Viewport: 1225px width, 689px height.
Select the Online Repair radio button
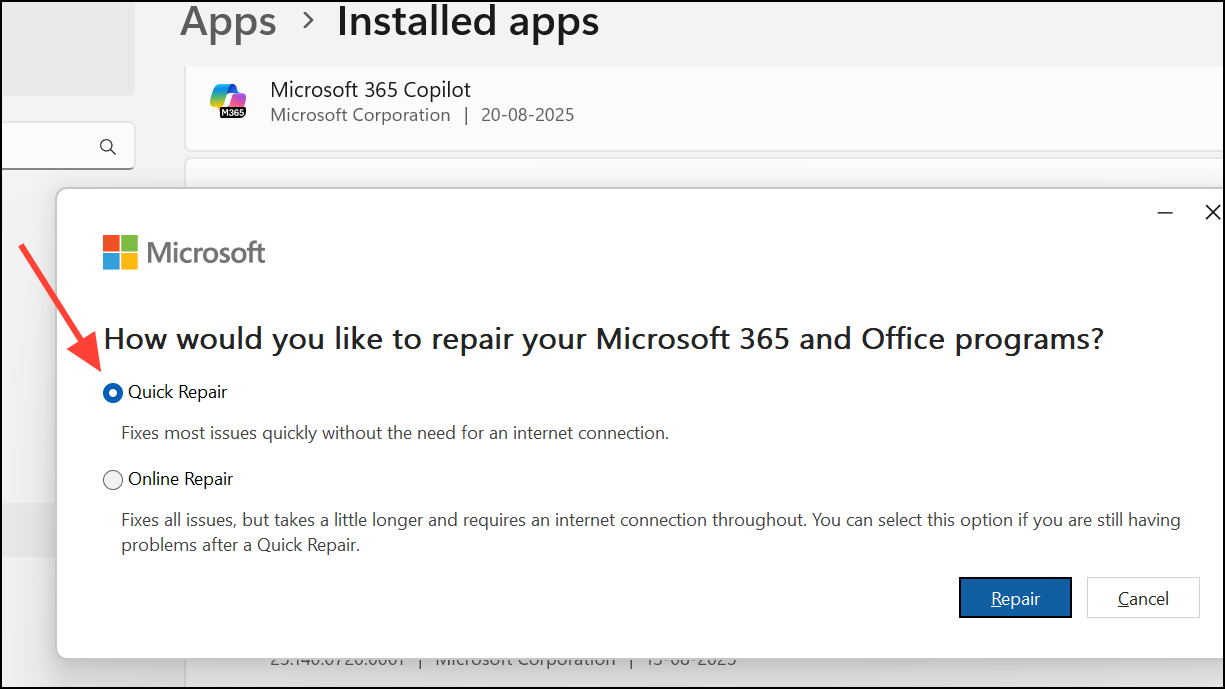click(x=113, y=480)
